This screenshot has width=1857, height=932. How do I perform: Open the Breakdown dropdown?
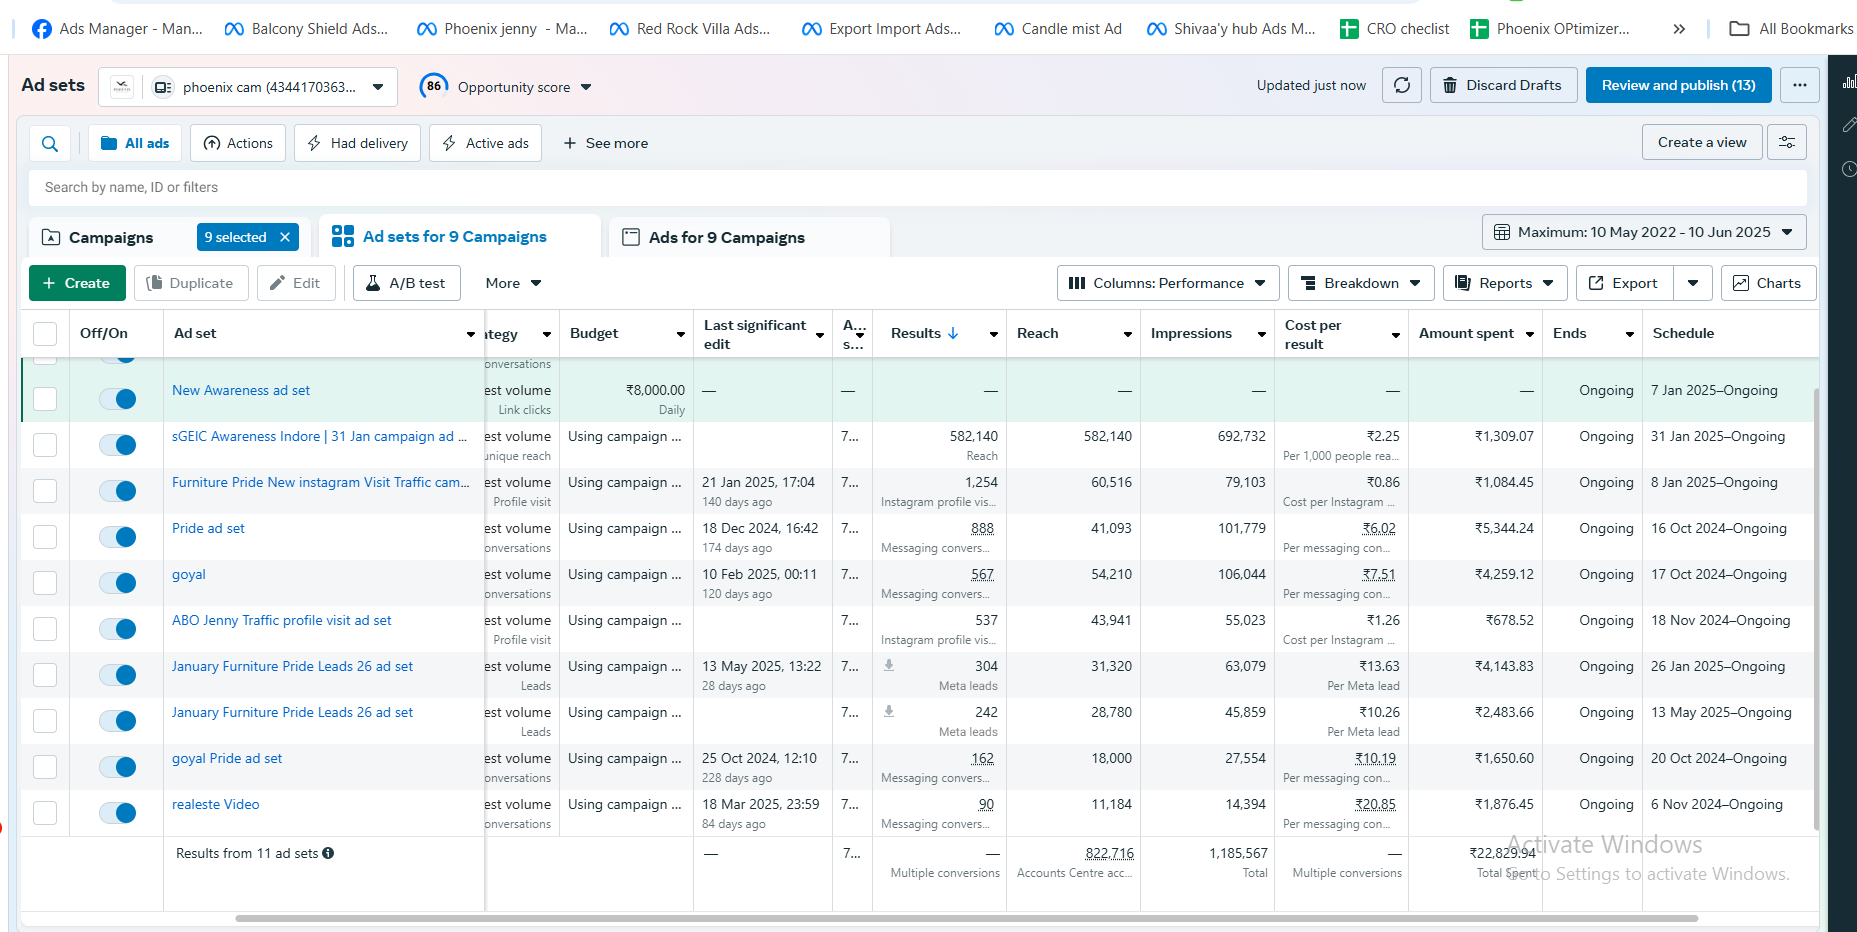[1361, 283]
